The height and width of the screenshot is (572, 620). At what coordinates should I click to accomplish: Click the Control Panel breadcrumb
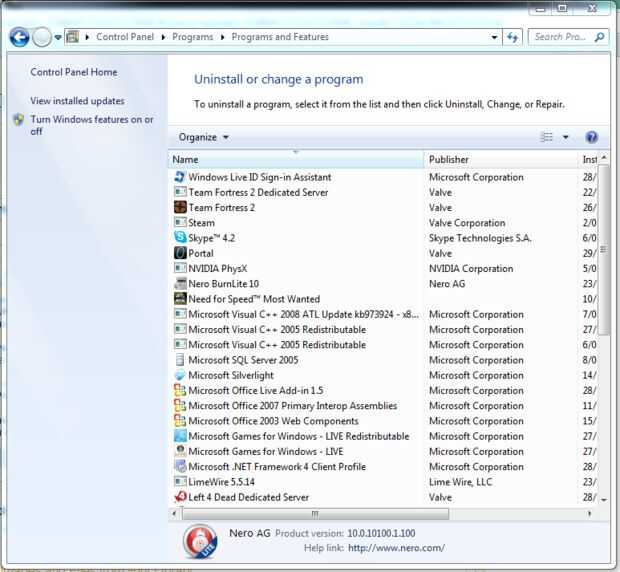(x=125, y=37)
